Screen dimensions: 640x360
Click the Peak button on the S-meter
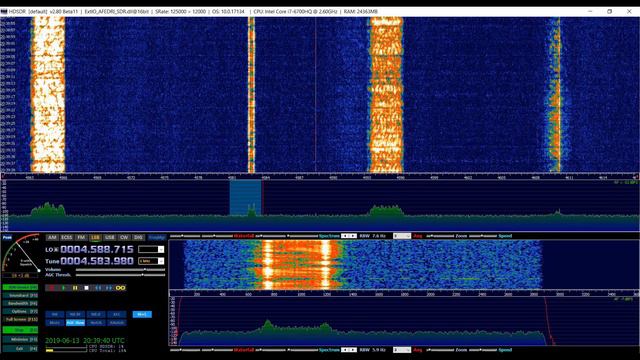(7, 237)
